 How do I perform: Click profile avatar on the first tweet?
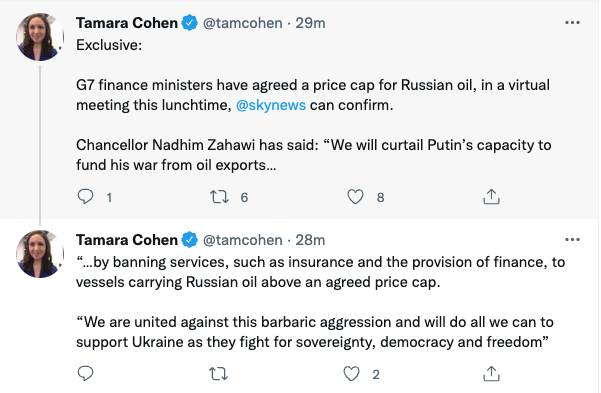[x=40, y=37]
